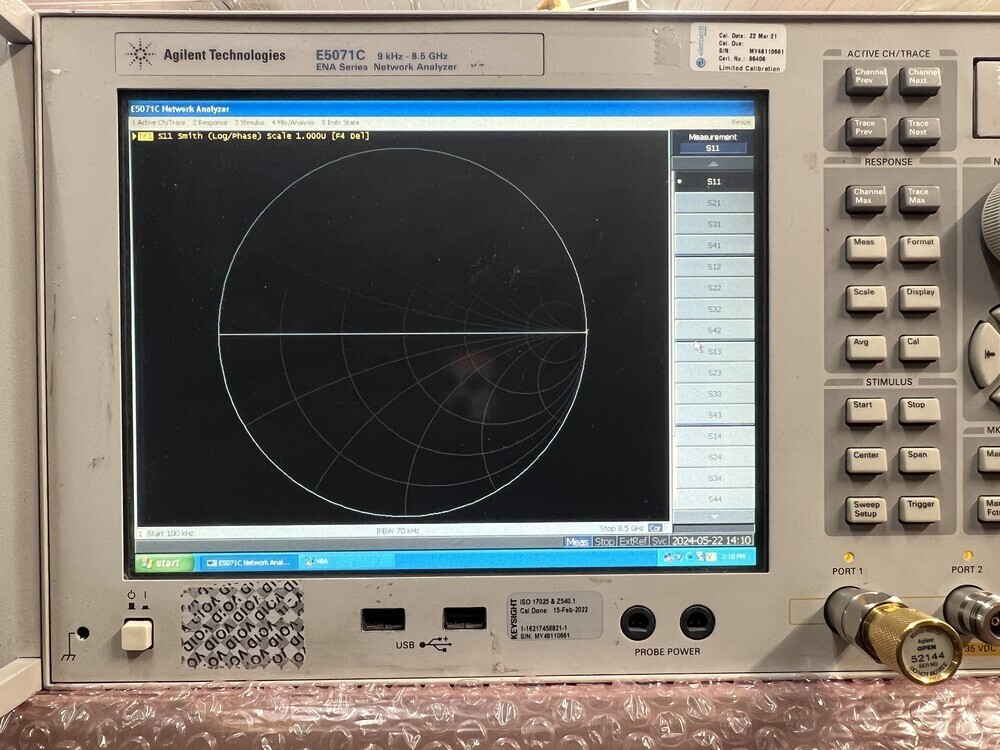The height and width of the screenshot is (750, 1000).
Task: Choose the S33 softkey
Action: click(714, 393)
